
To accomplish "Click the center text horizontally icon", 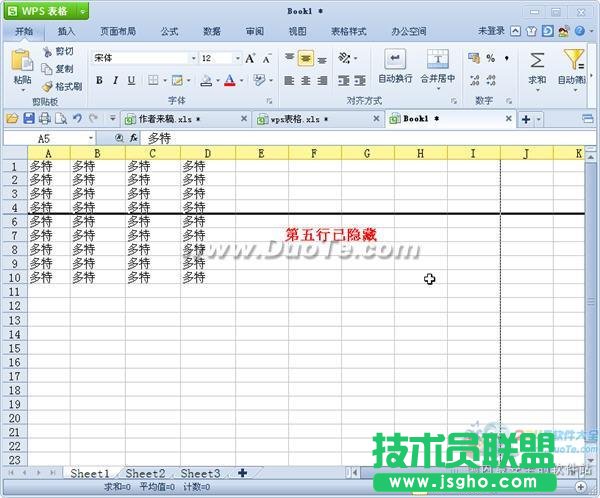I will click(306, 80).
